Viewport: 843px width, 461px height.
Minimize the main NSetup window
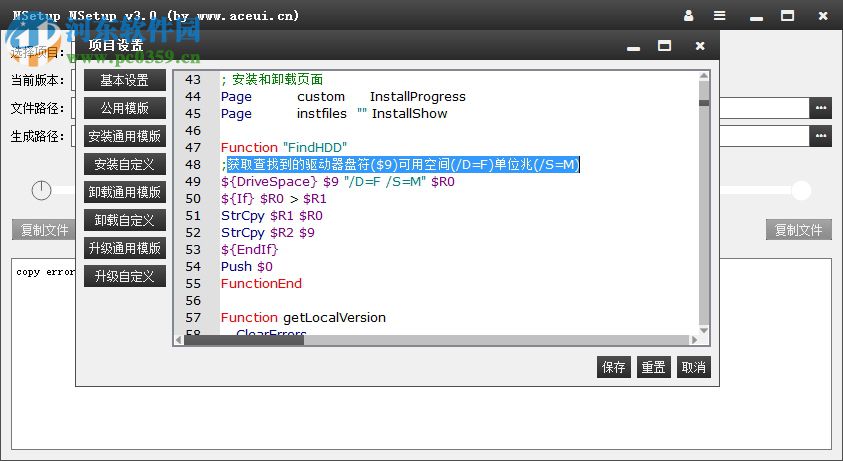[x=756, y=18]
